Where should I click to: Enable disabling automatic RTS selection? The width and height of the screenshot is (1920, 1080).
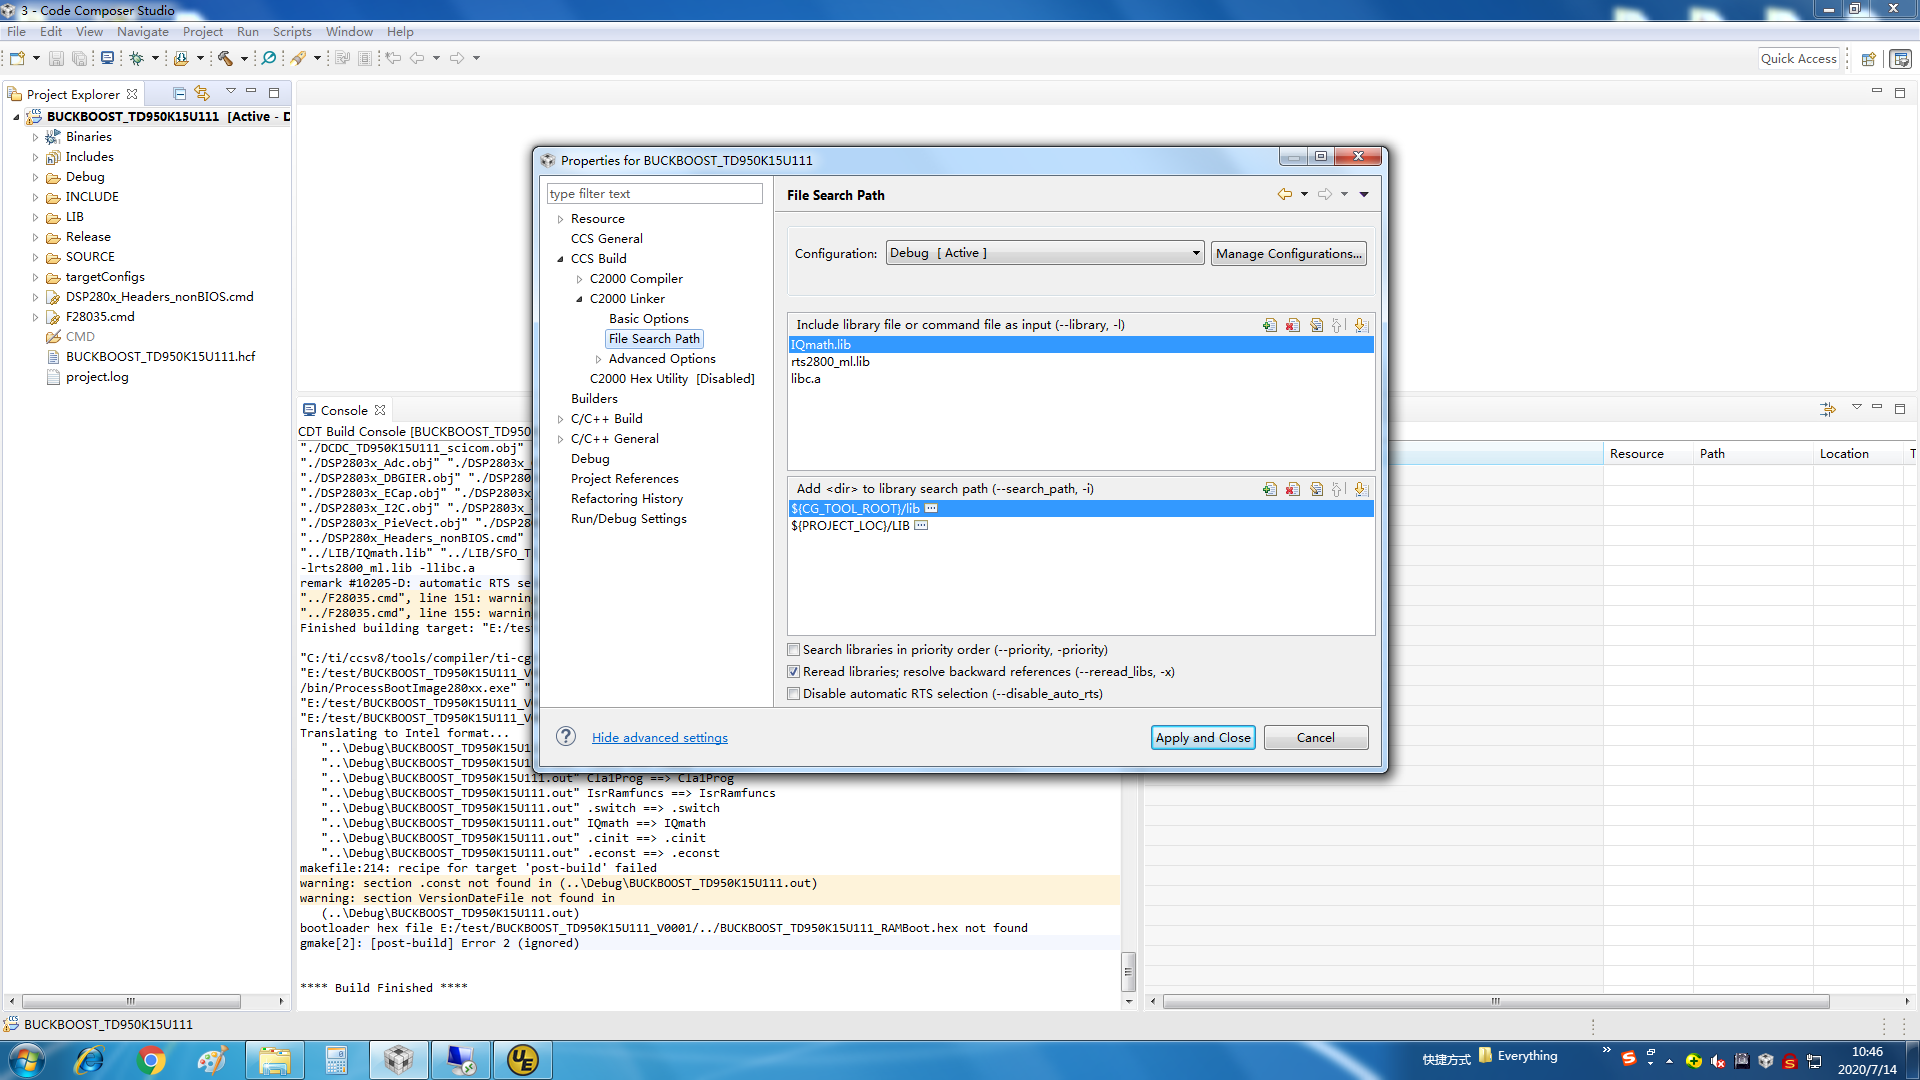[794, 693]
